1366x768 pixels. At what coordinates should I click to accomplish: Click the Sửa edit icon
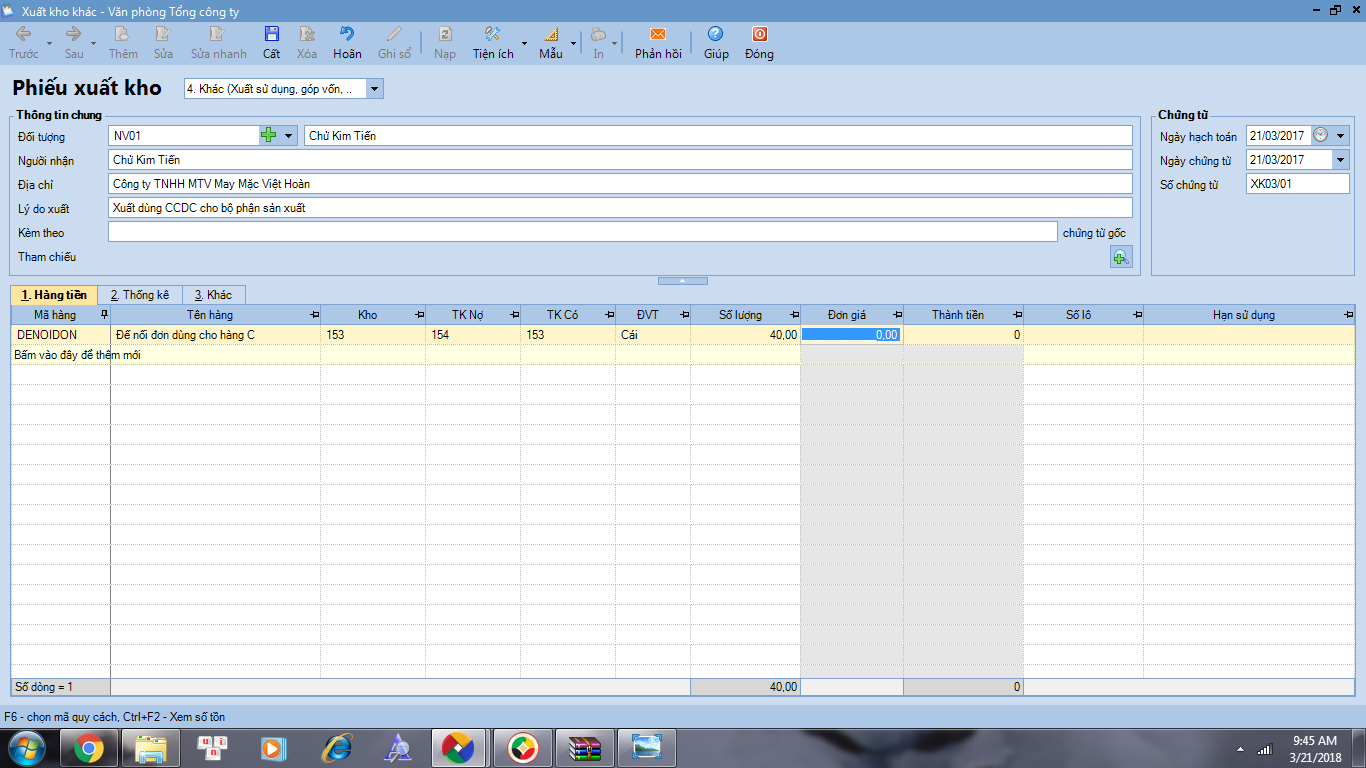(163, 34)
